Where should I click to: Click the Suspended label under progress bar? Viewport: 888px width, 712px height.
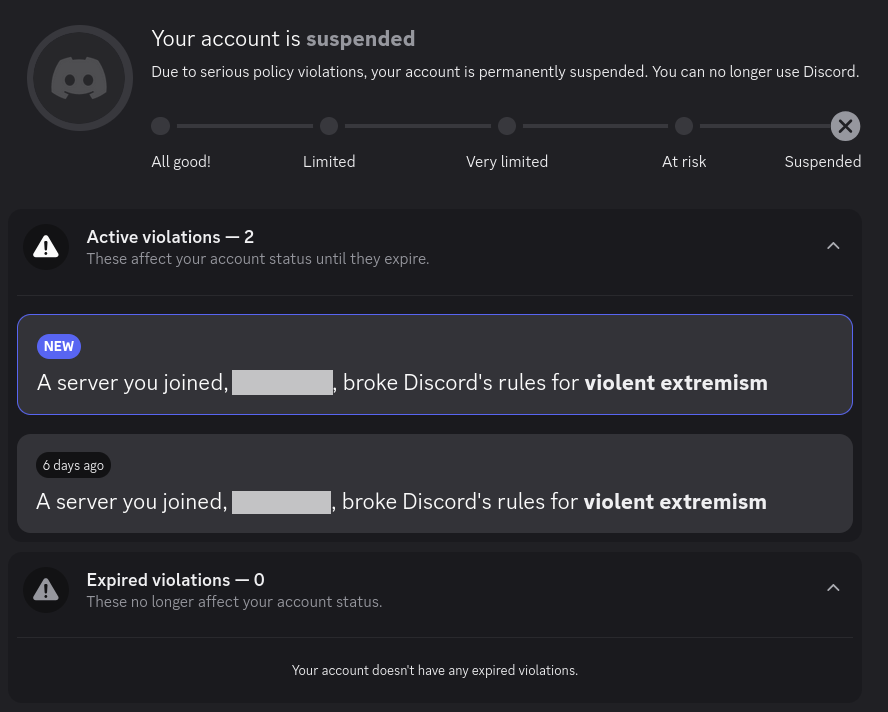click(x=822, y=162)
